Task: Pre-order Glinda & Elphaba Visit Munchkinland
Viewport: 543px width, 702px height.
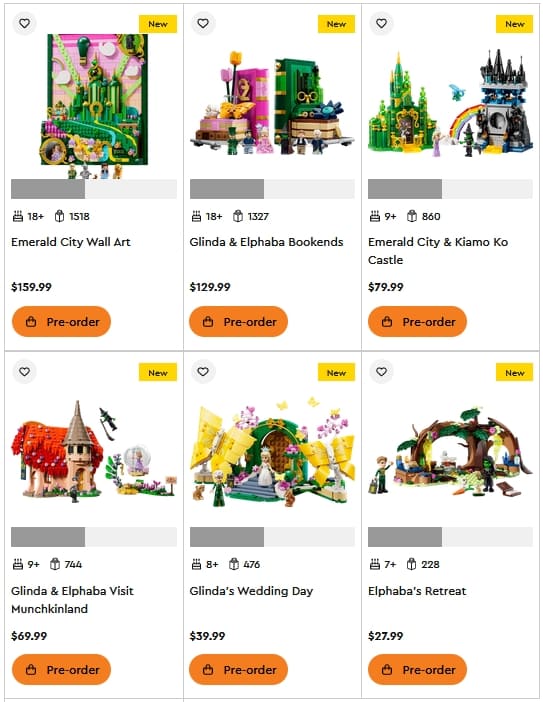Action: tap(61, 670)
